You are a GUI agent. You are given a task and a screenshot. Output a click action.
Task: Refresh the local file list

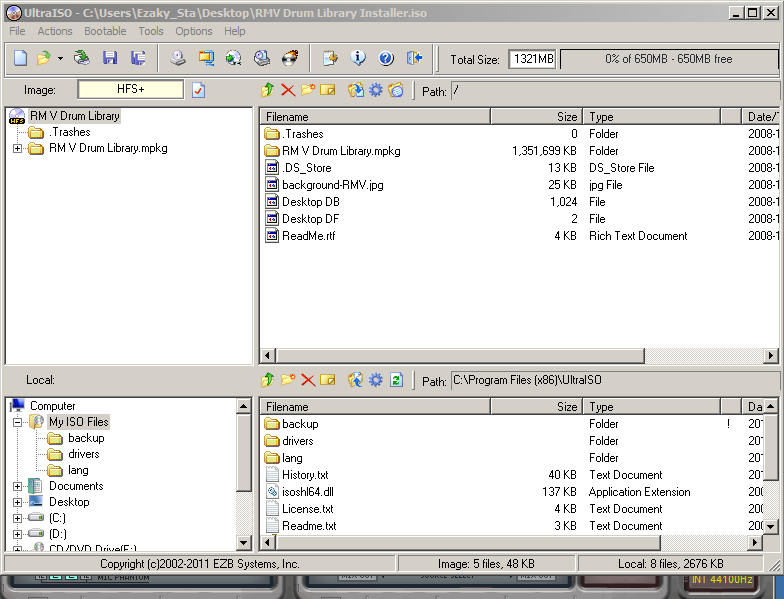pyautogui.click(x=396, y=380)
